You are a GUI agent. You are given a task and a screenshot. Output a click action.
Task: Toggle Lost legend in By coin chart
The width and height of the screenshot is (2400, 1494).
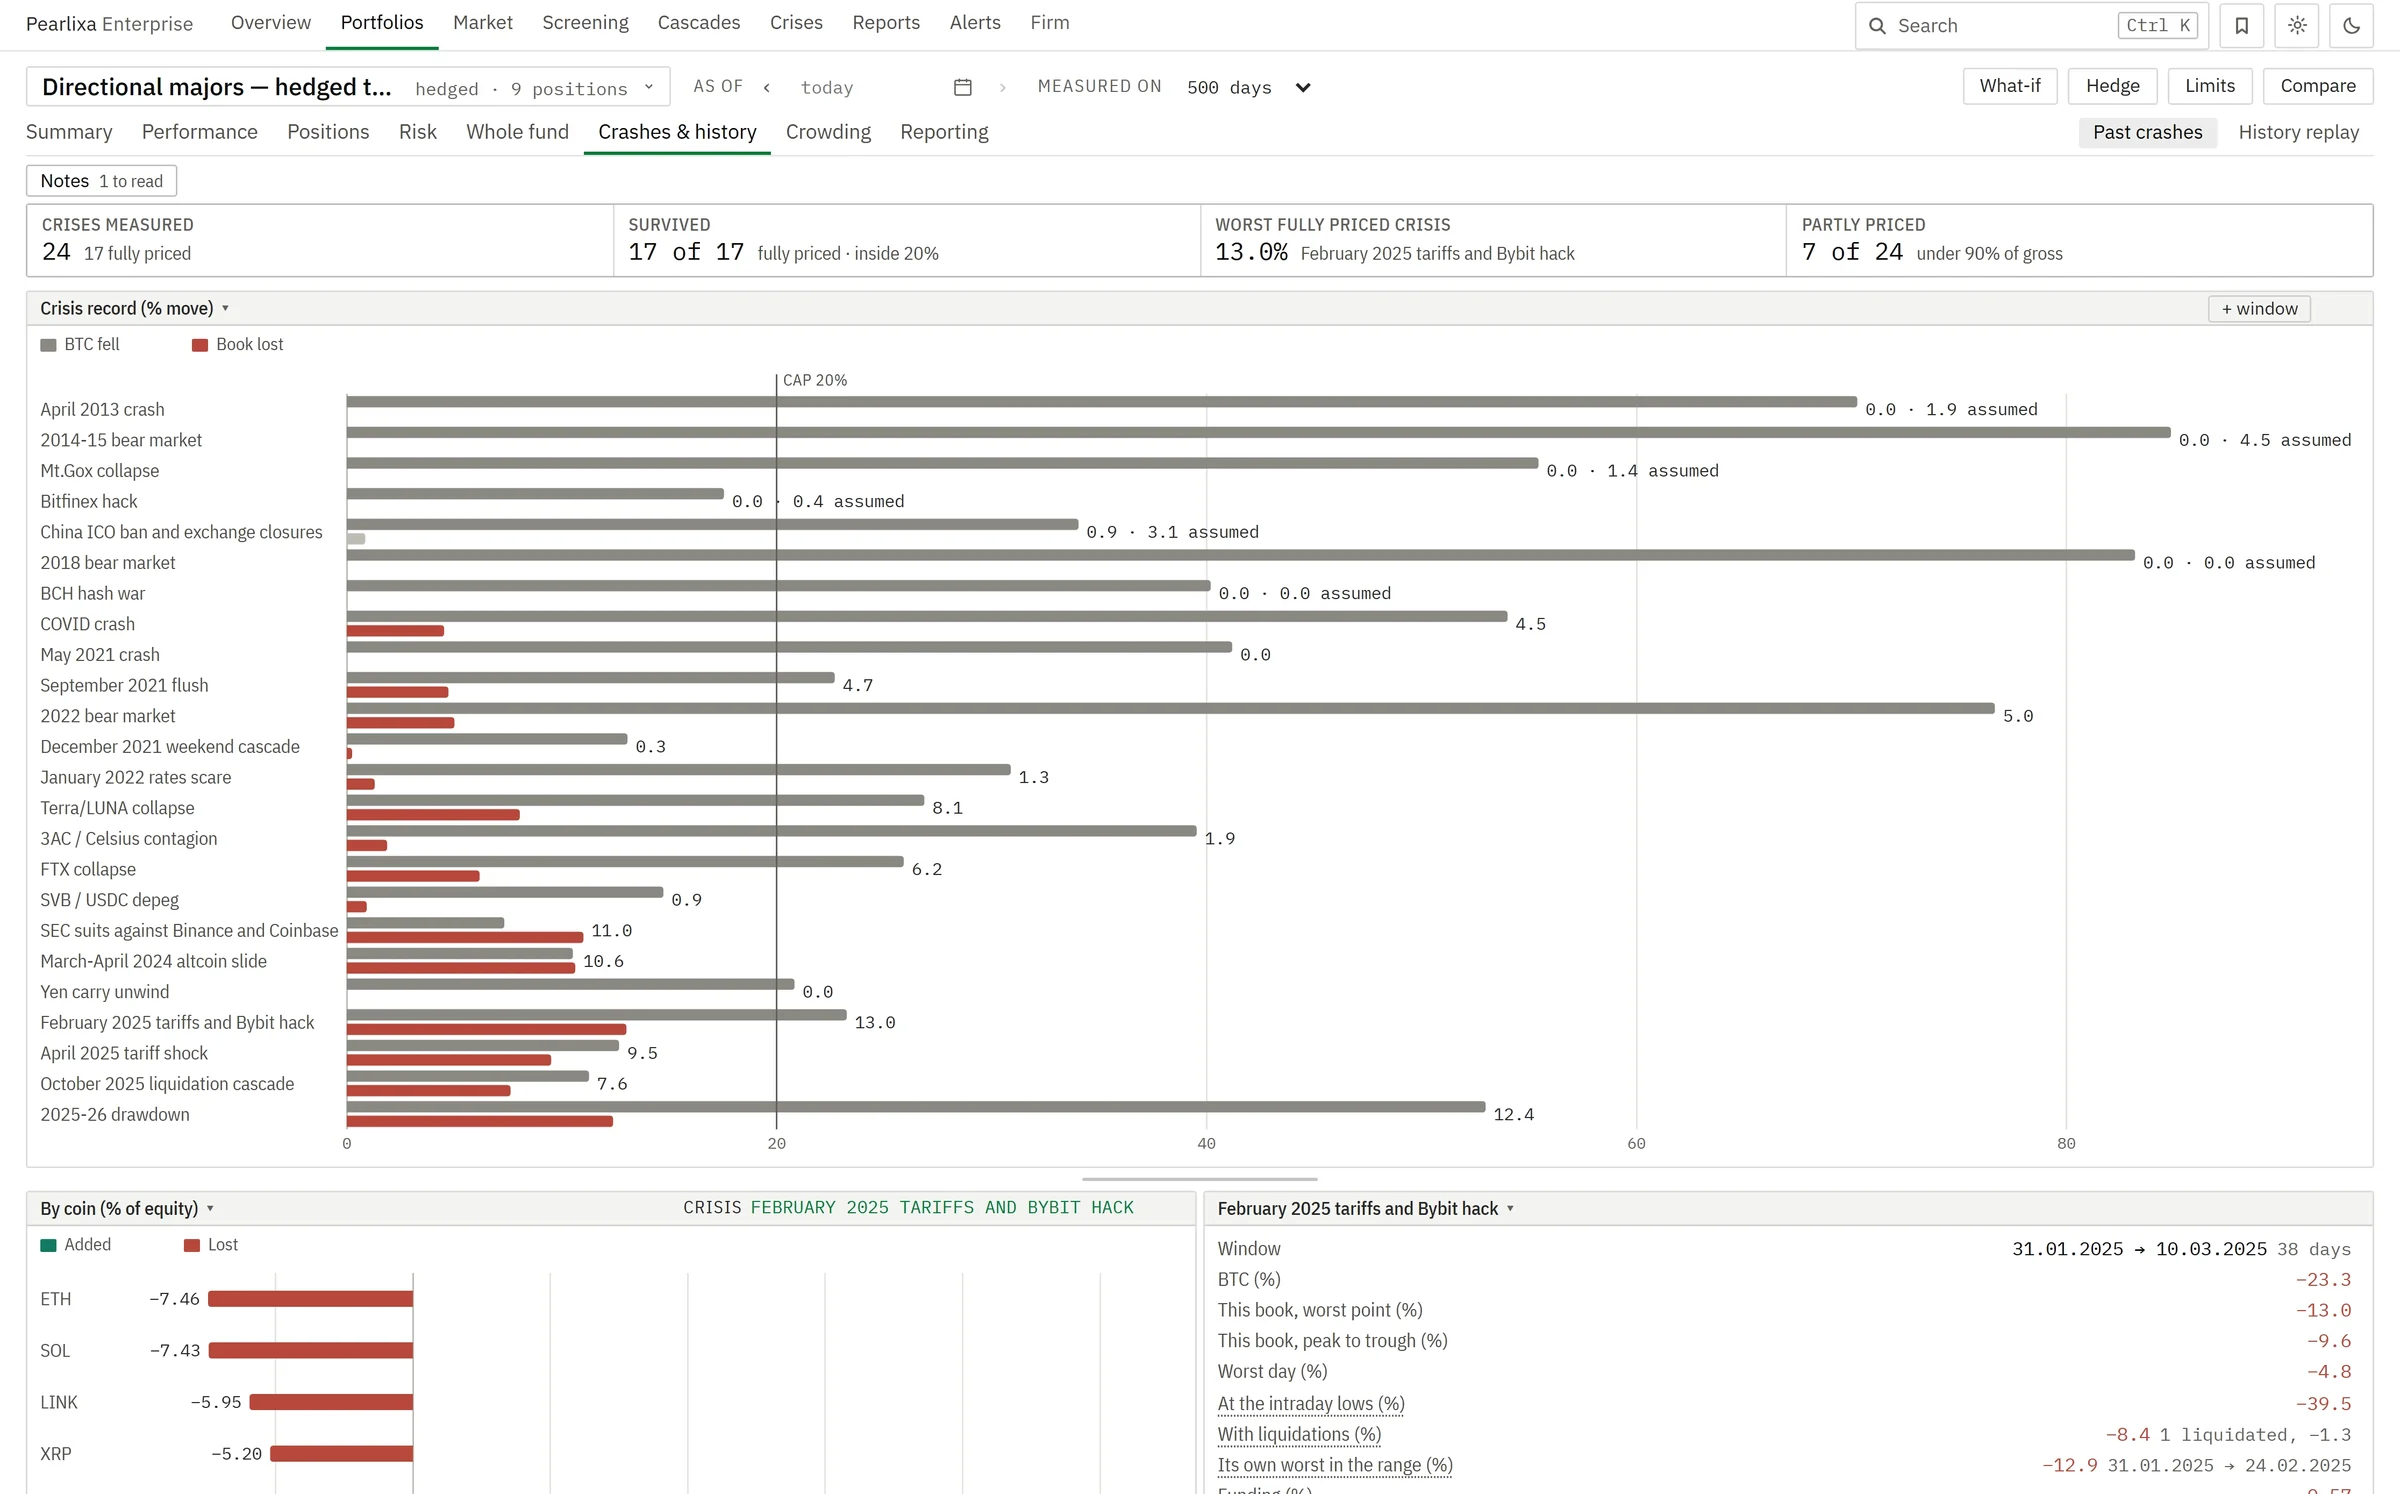click(x=211, y=1245)
